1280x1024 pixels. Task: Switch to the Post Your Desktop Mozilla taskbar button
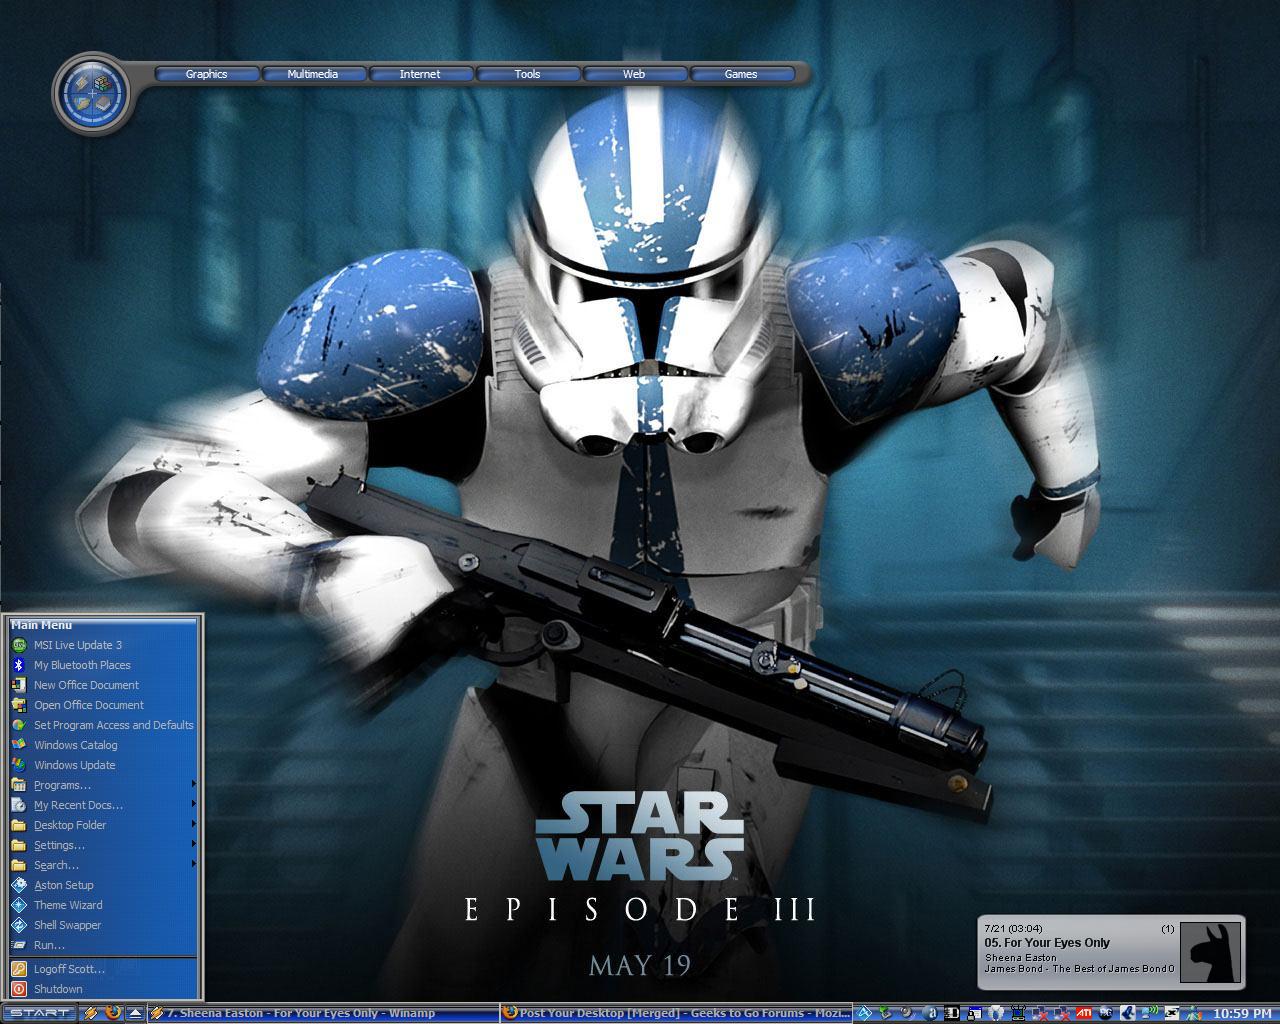(676, 1013)
